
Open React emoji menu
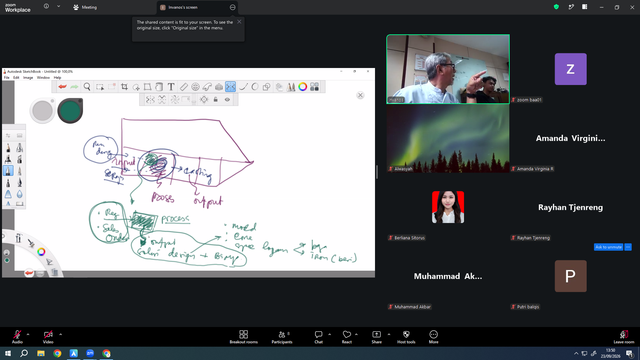coord(347,337)
